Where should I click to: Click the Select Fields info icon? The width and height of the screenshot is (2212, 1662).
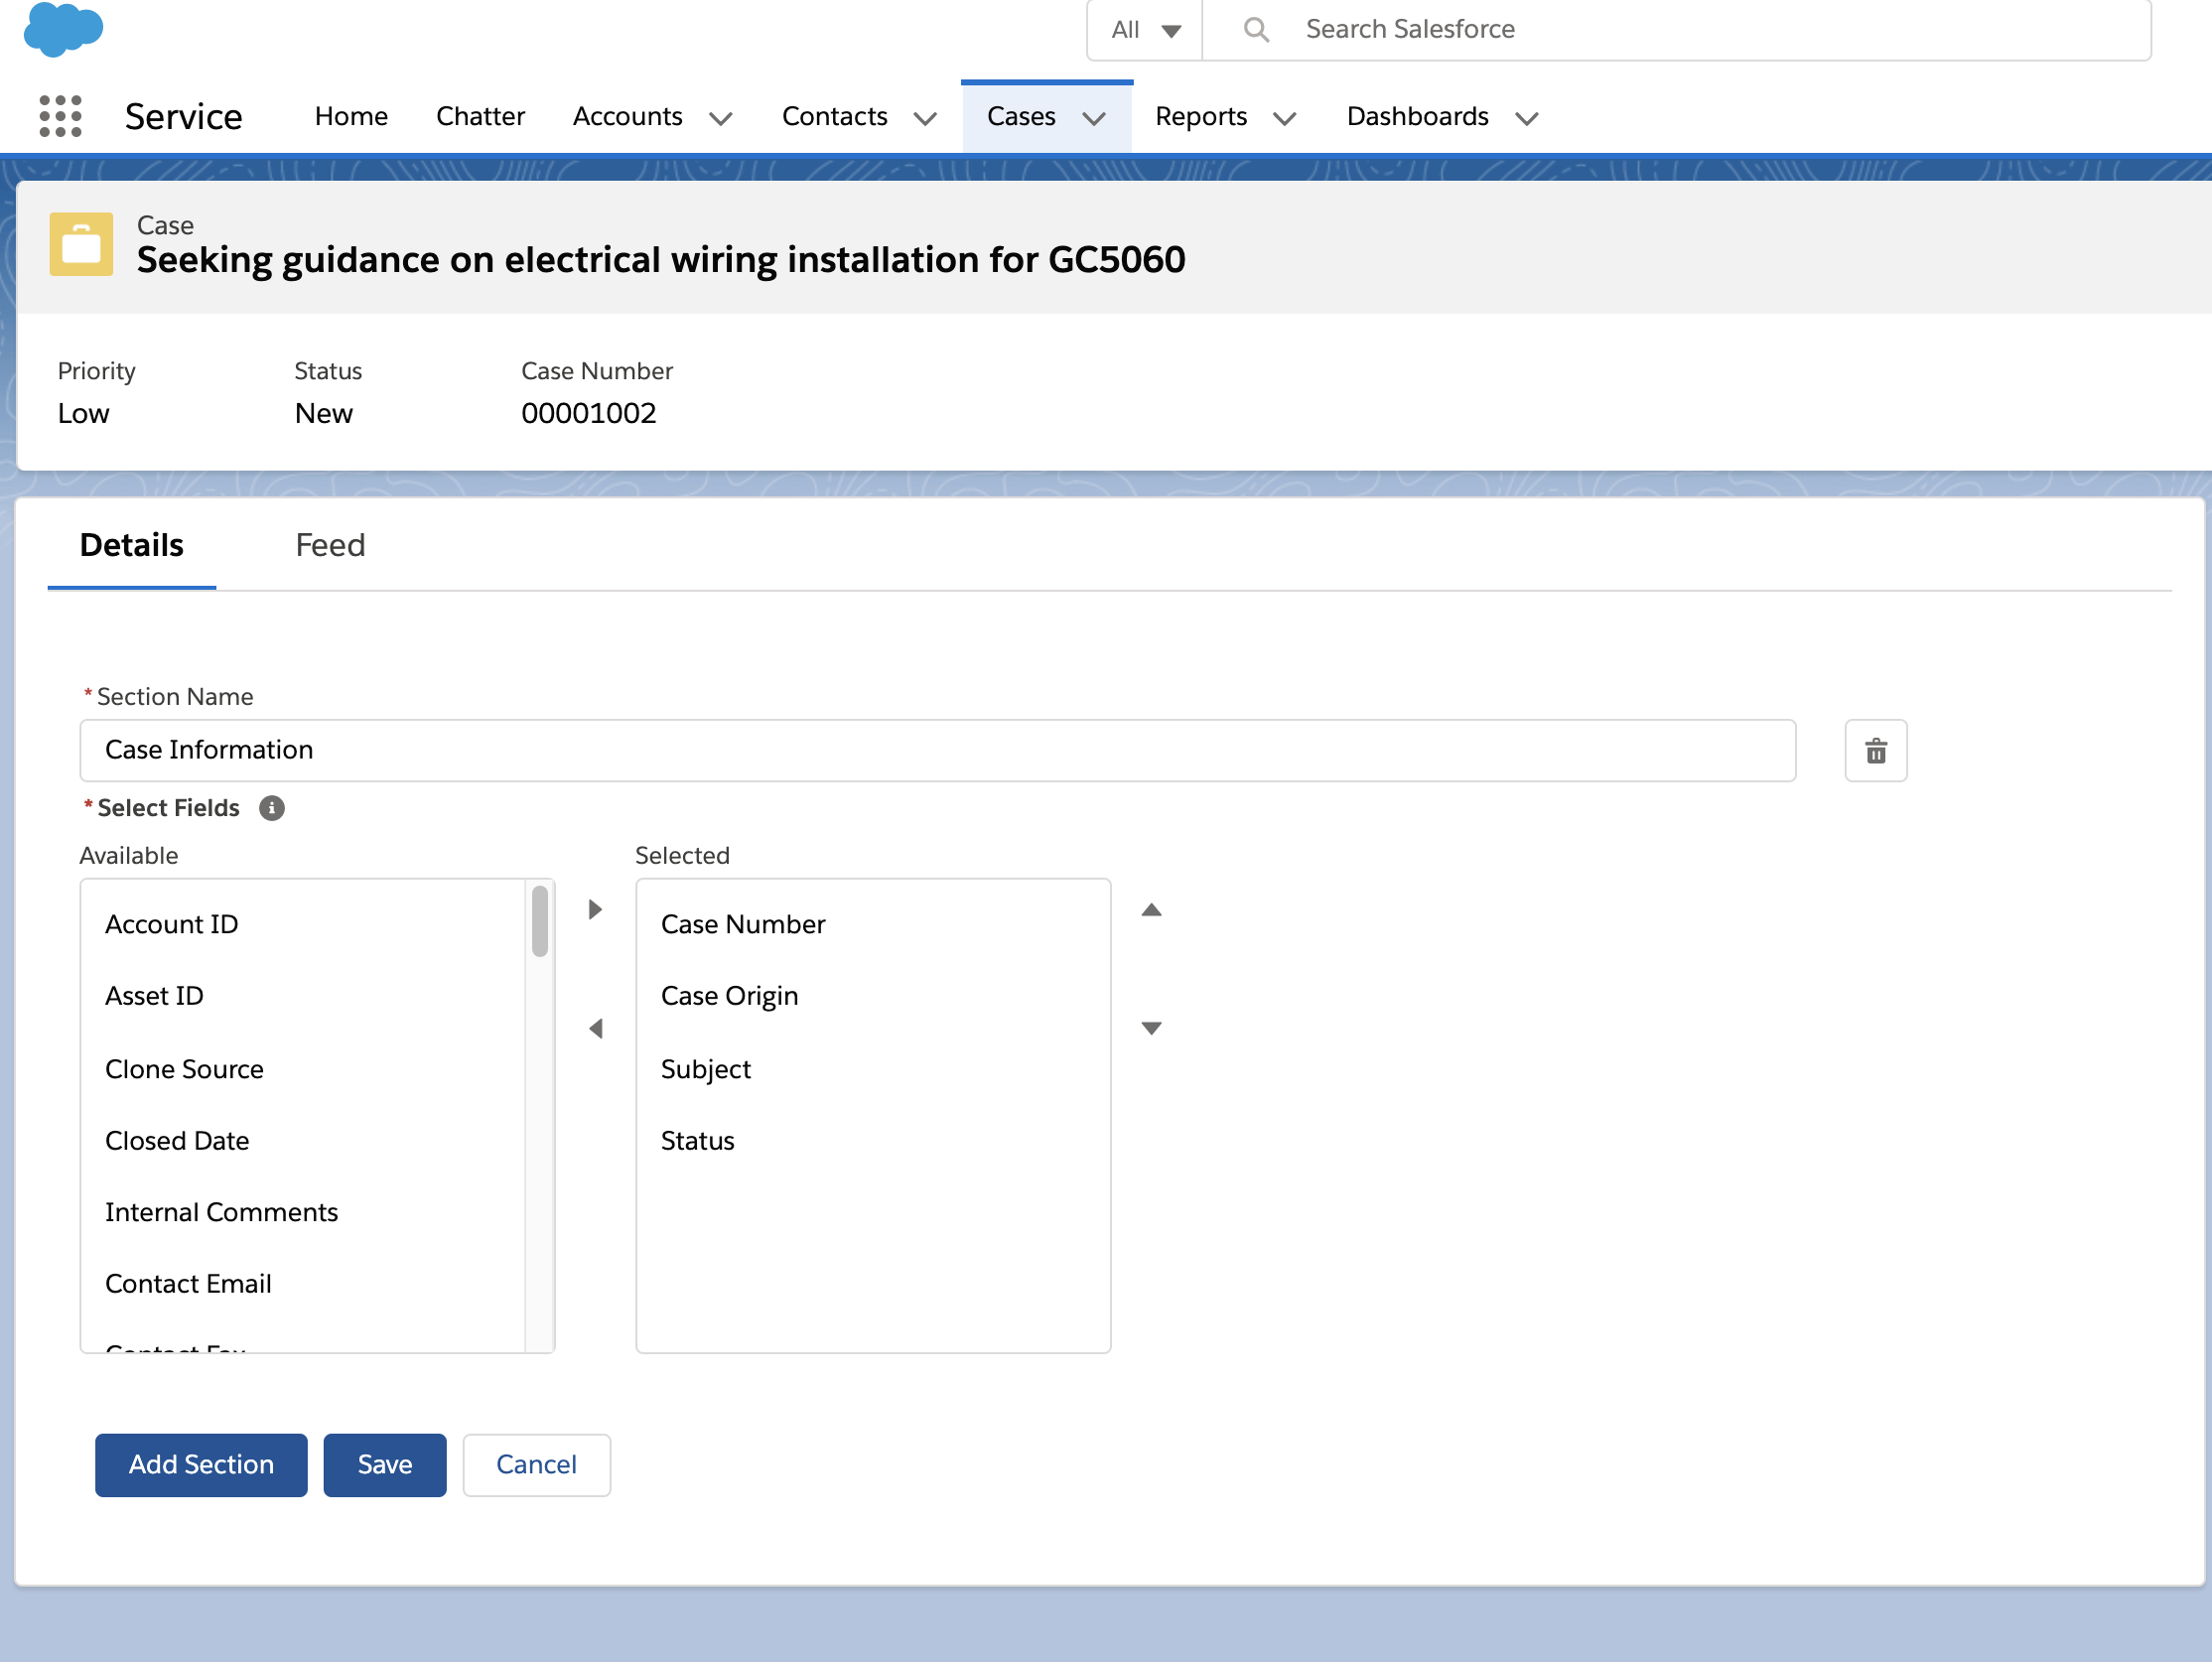pos(271,808)
